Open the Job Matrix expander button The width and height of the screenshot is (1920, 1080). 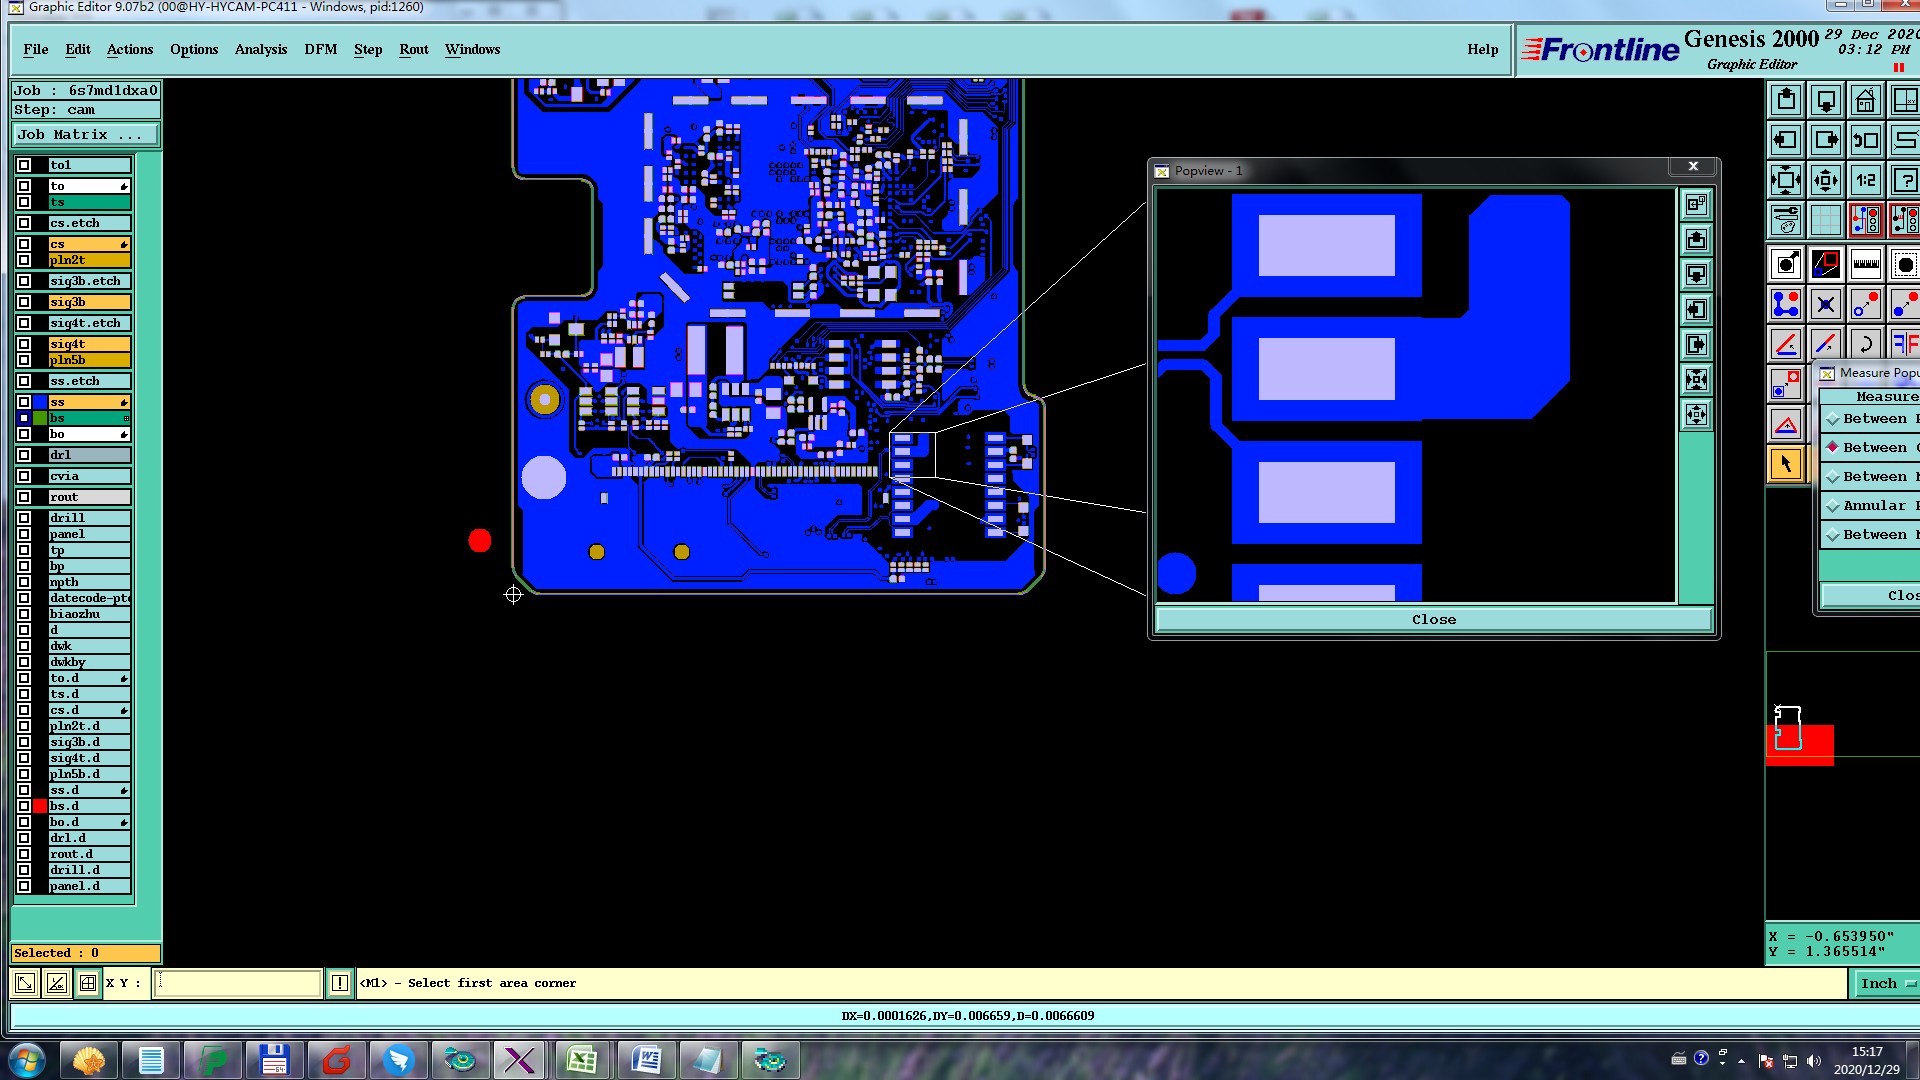[x=85, y=134]
